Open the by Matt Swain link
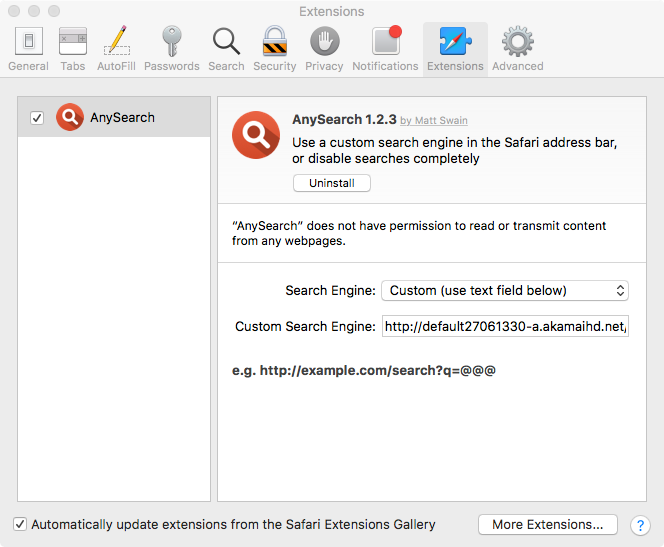The image size is (664, 547). [434, 121]
